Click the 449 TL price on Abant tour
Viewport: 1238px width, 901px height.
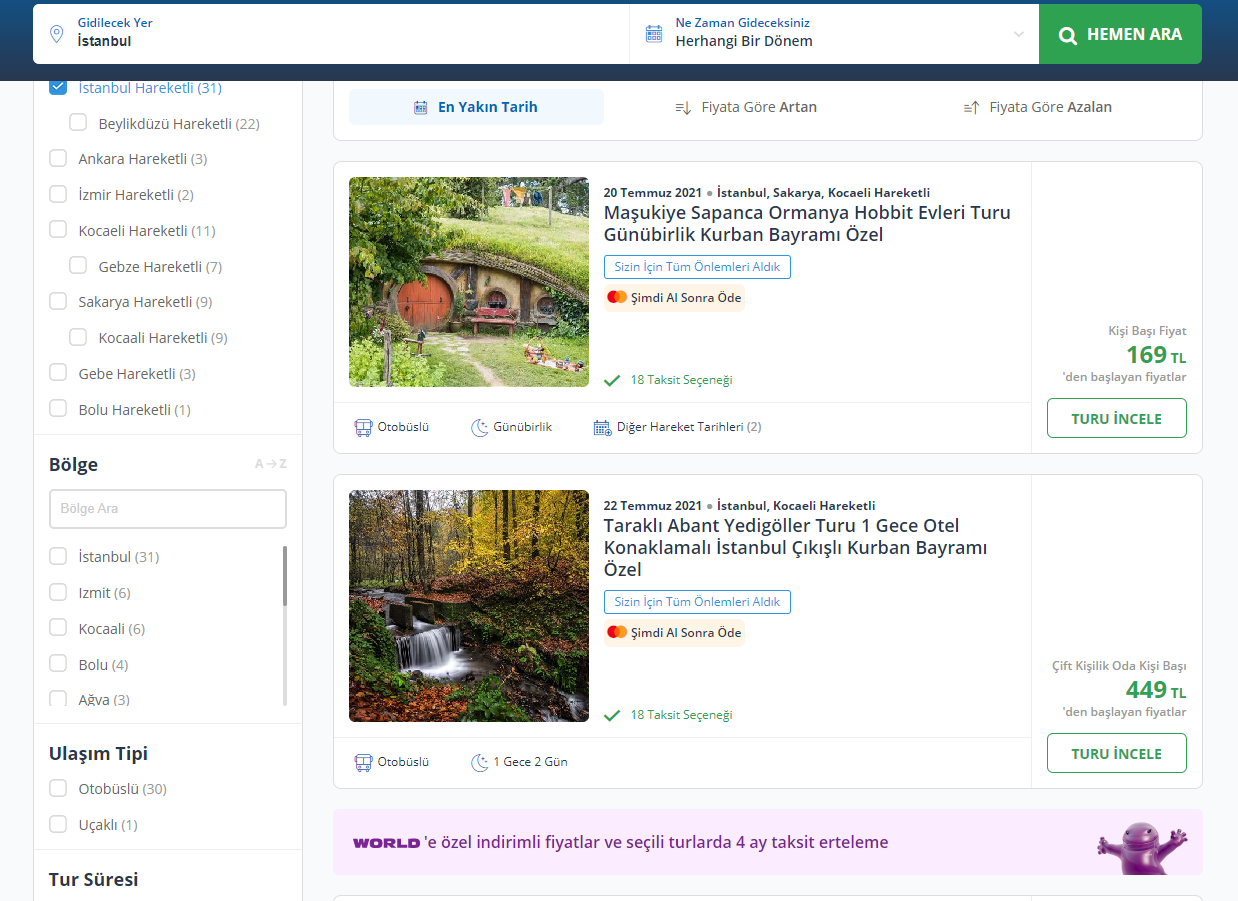(1156, 690)
